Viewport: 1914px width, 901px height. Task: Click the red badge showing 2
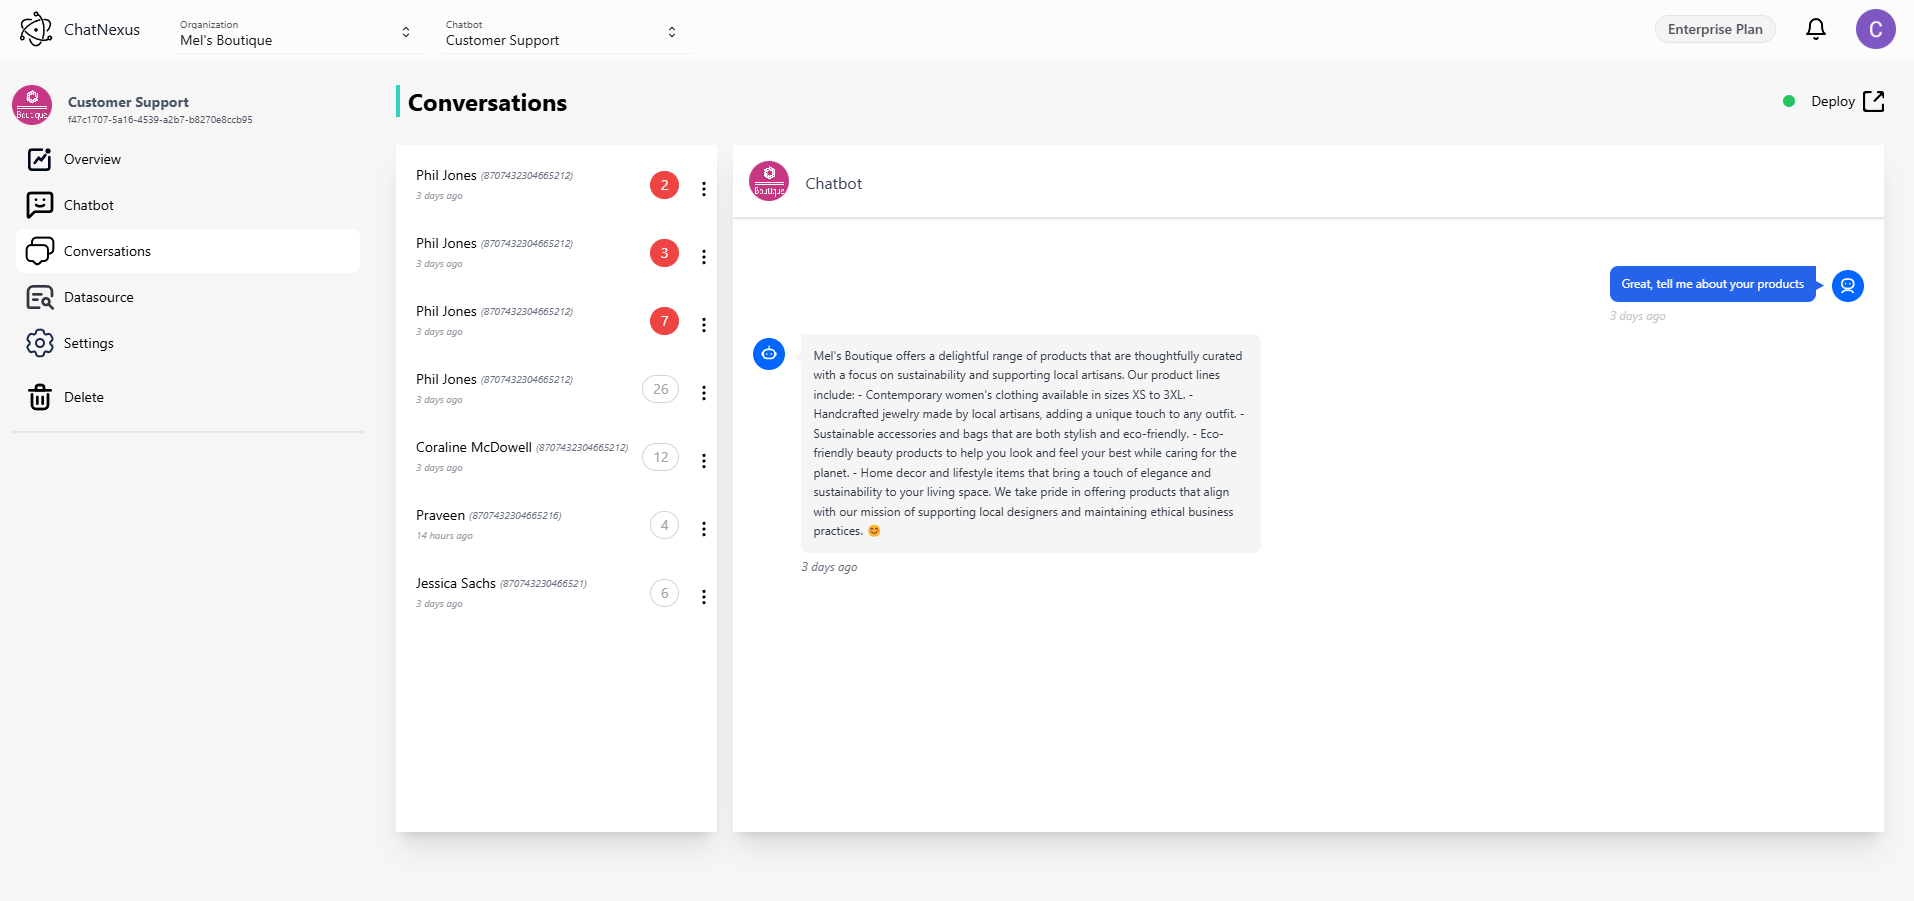click(x=664, y=185)
